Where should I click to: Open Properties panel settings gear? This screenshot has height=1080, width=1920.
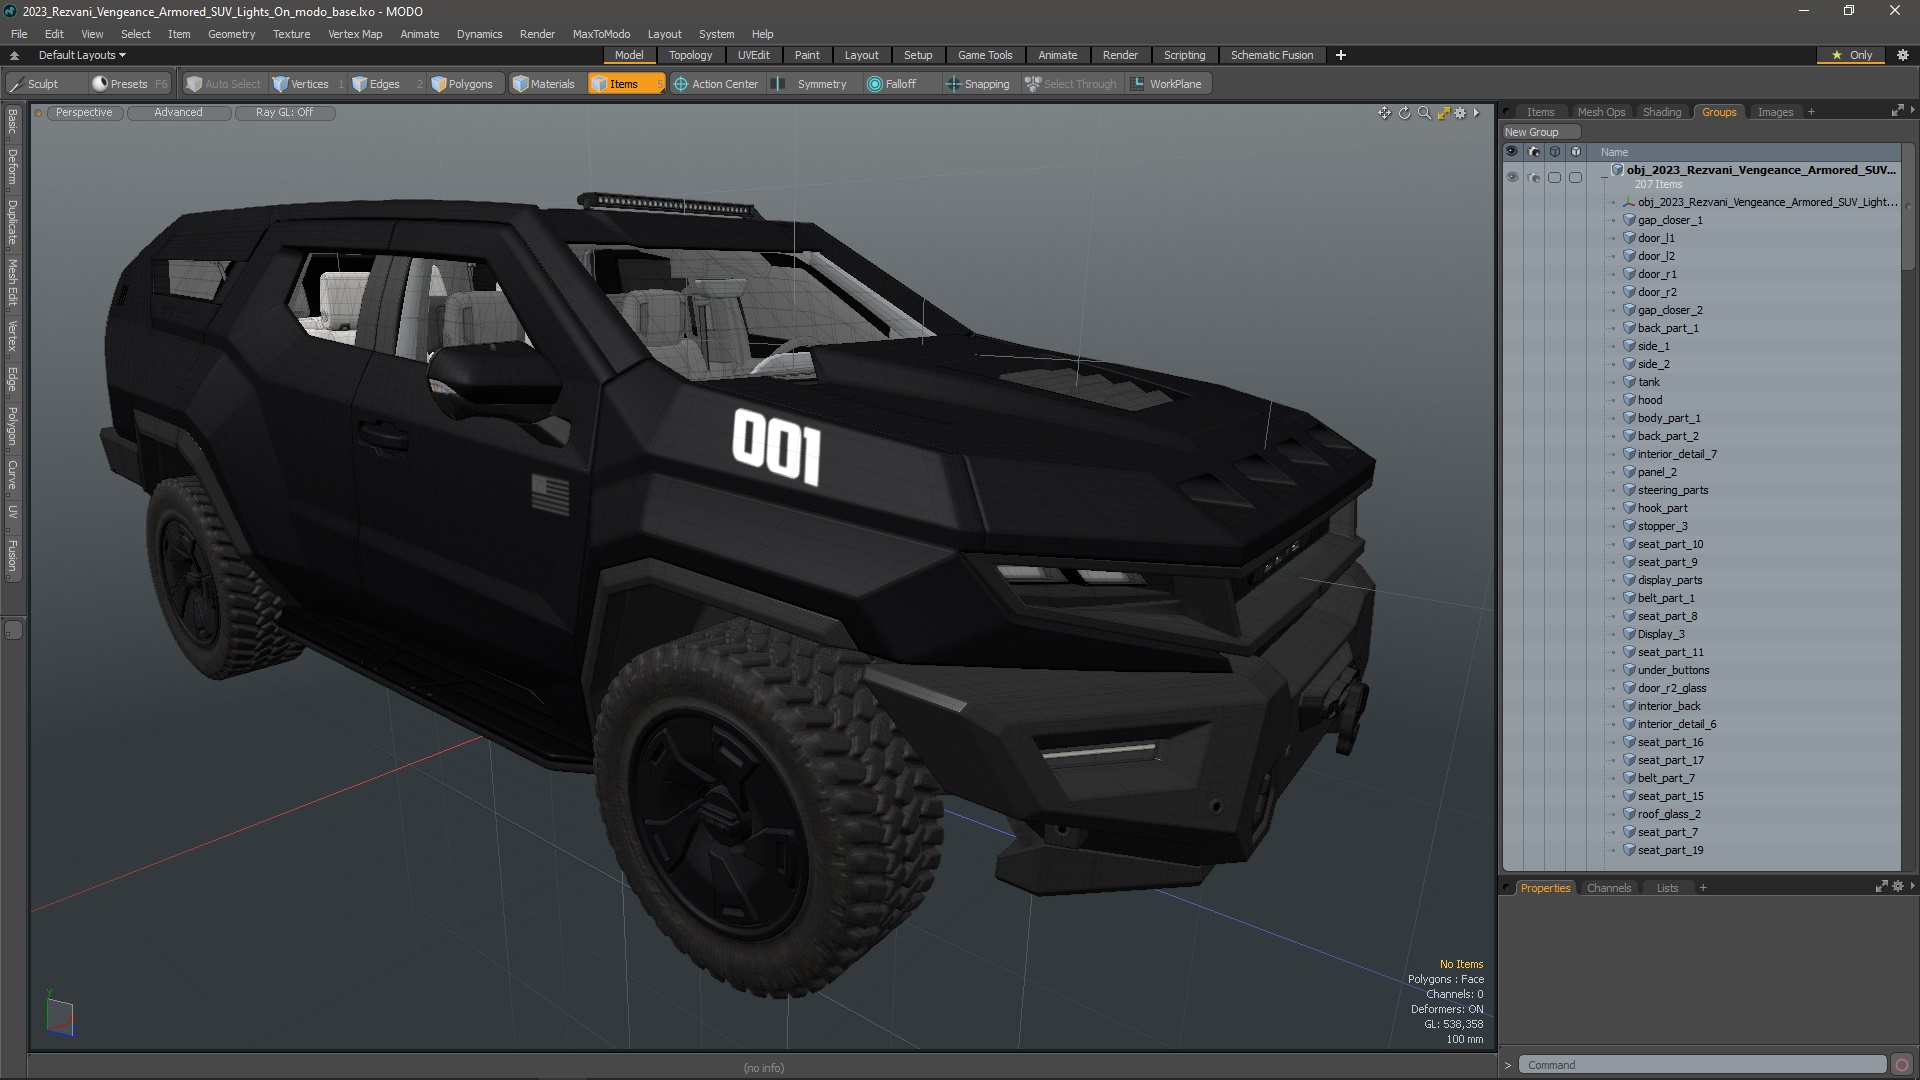tap(1898, 887)
